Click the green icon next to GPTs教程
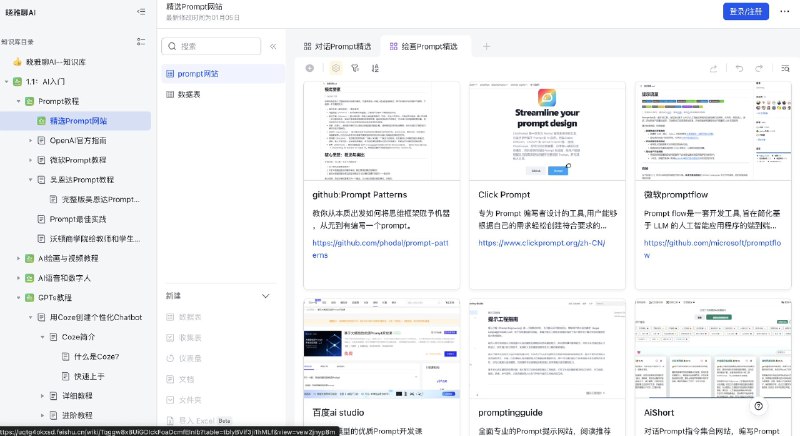The width and height of the screenshot is (800, 436). click(30, 298)
